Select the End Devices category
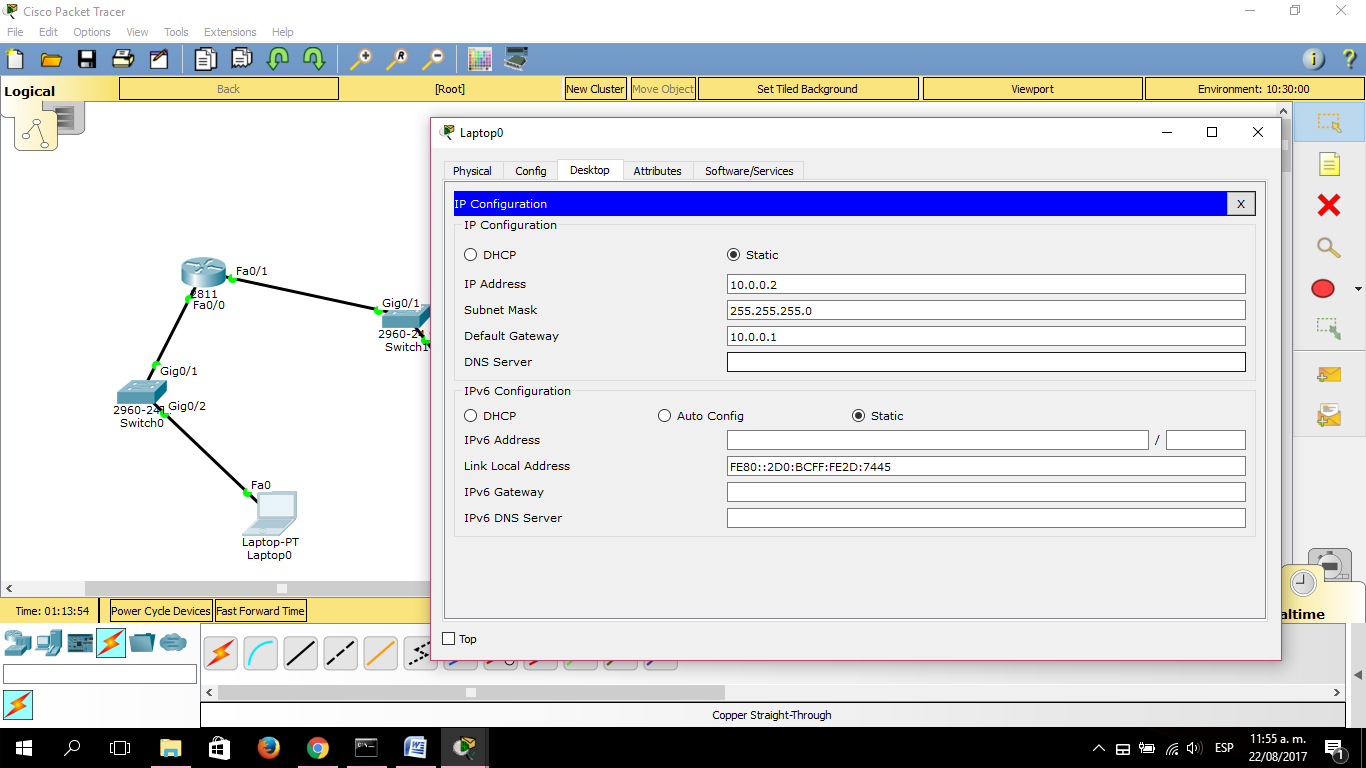Image resolution: width=1366 pixels, height=768 pixels. click(49, 642)
